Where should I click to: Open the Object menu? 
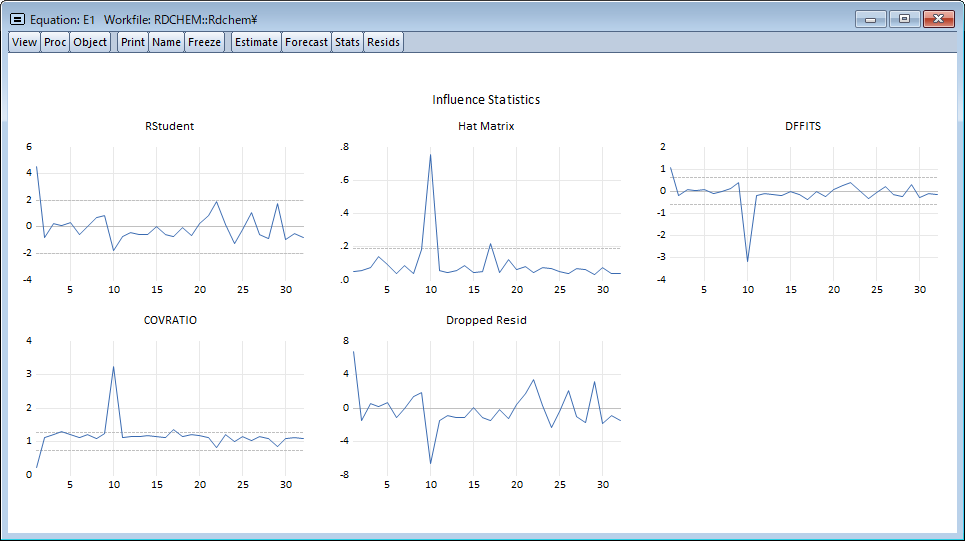(90, 42)
